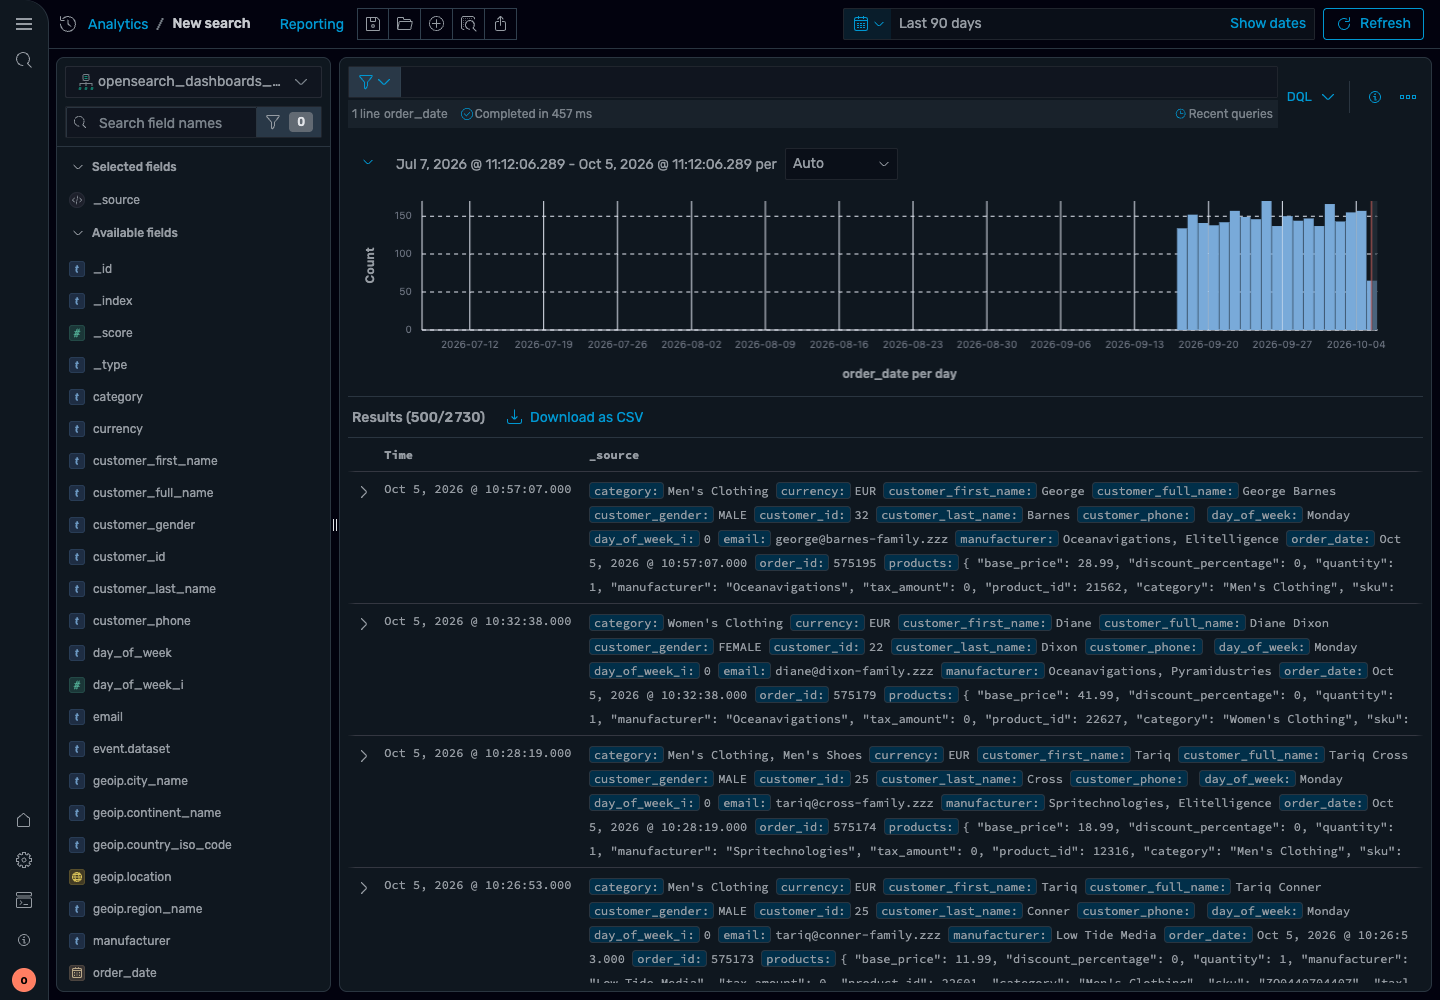
Task: Toggle the field type filter button
Action: pyautogui.click(x=288, y=122)
